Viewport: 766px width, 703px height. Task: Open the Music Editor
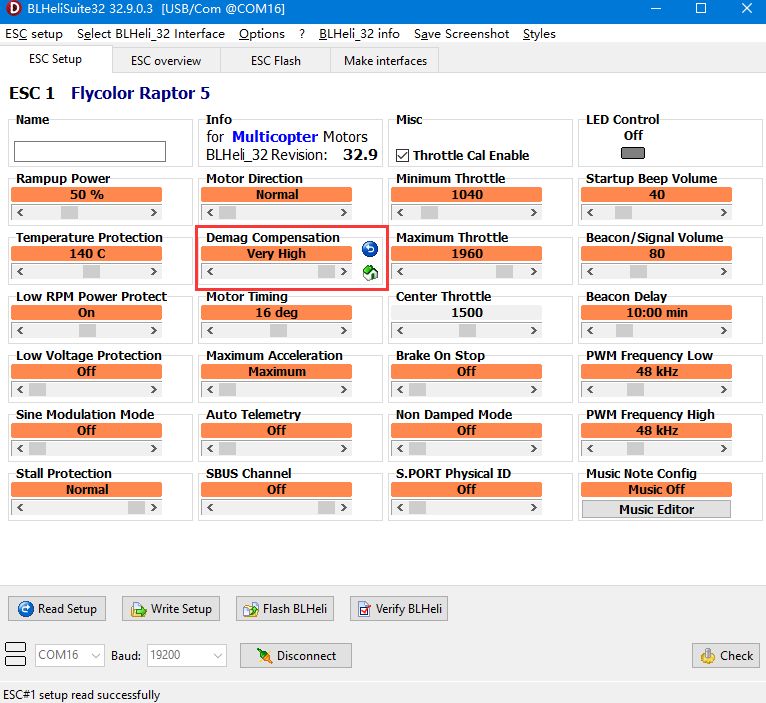[656, 509]
